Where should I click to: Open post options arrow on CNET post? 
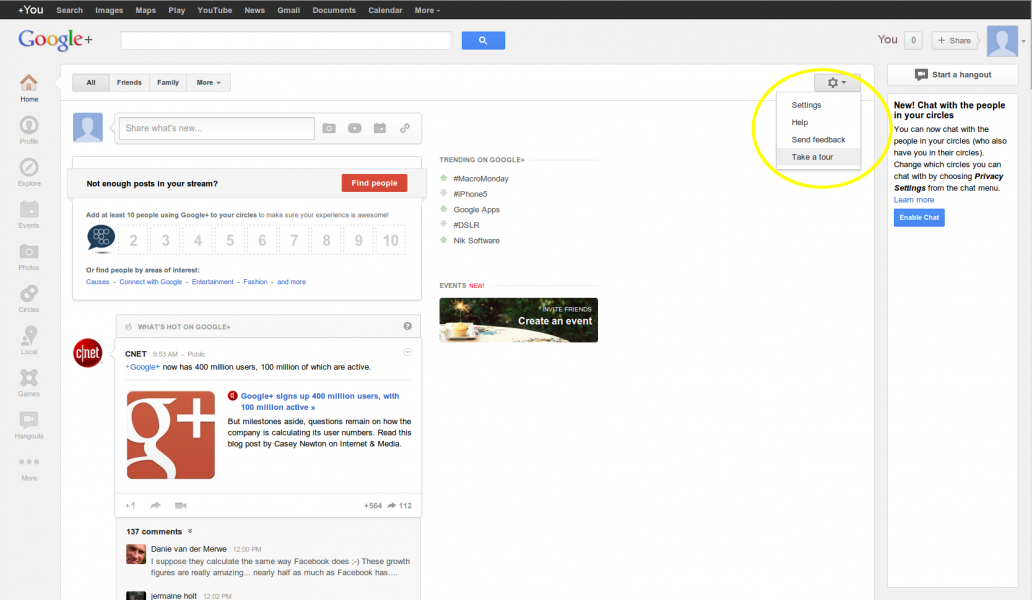coord(407,352)
